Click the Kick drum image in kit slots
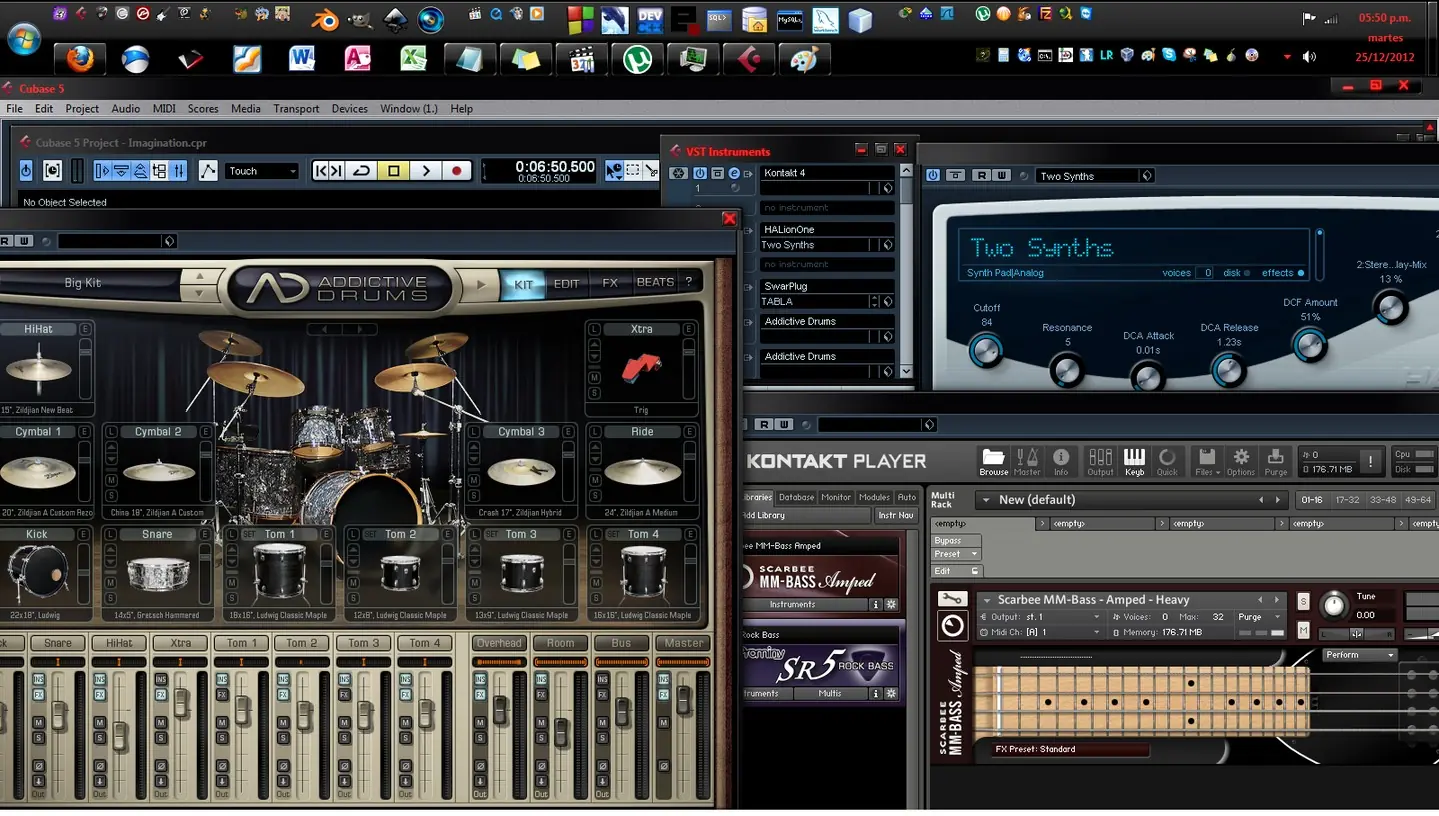 click(x=37, y=575)
